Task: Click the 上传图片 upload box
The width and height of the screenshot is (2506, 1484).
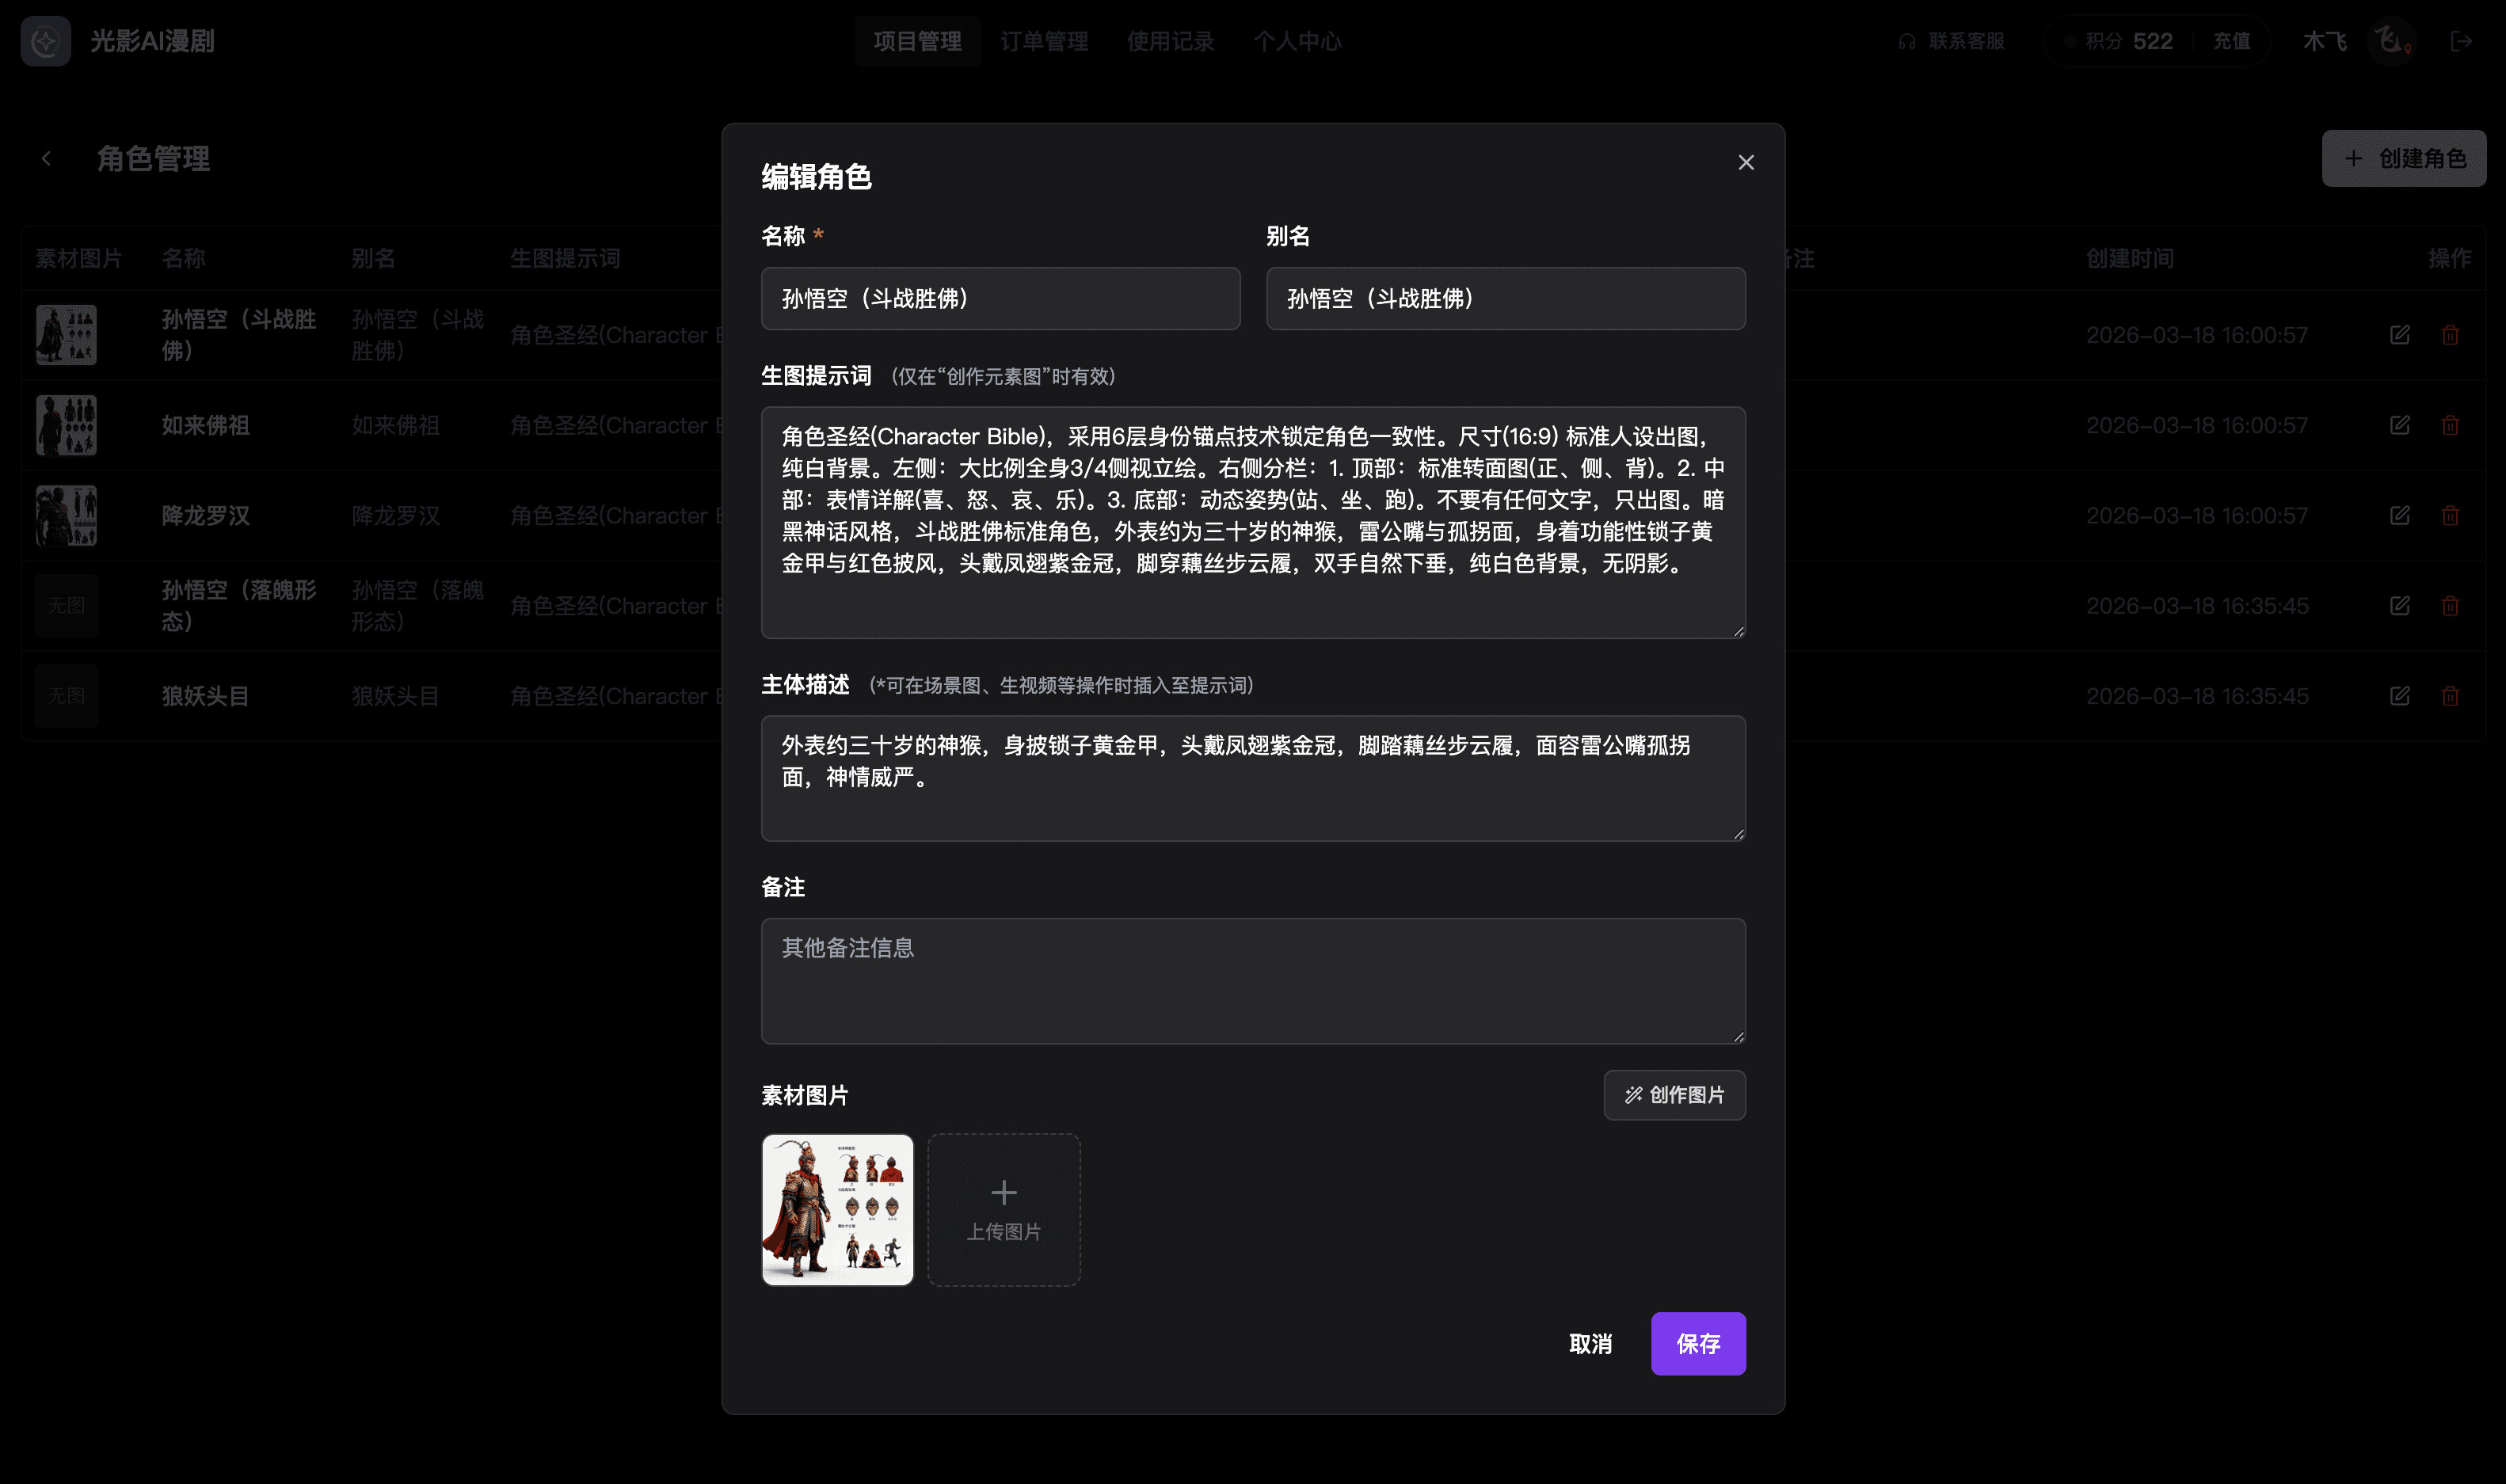Action: pos(1004,1209)
